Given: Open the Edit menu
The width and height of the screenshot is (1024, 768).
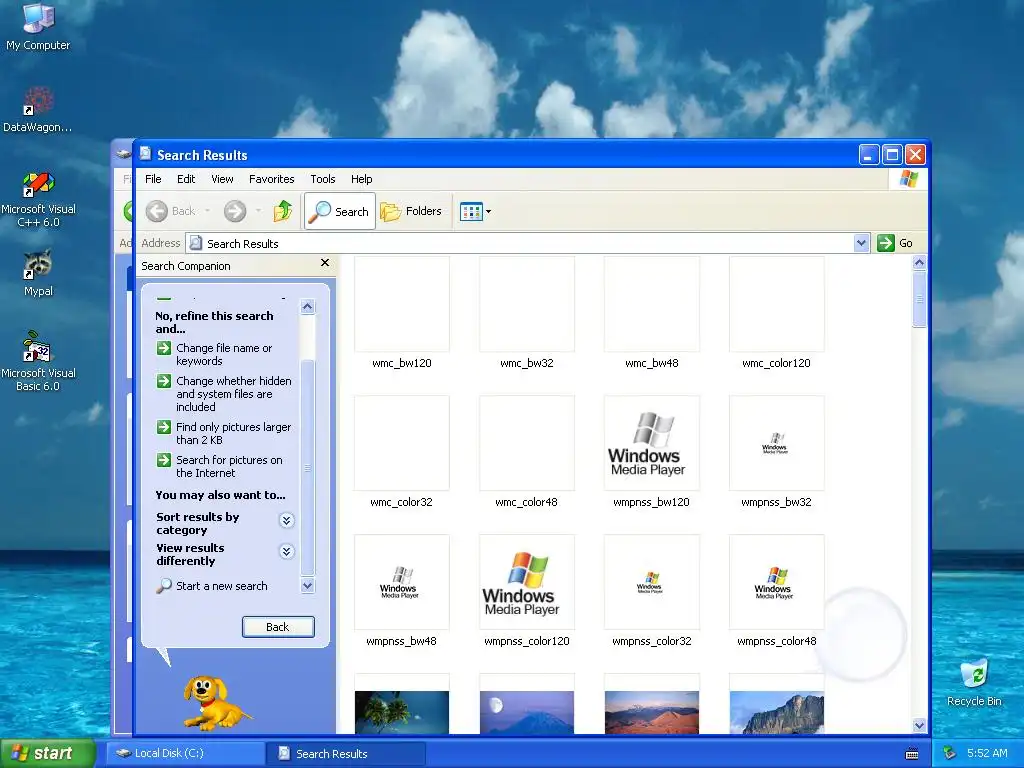Looking at the screenshot, I should coord(186,179).
